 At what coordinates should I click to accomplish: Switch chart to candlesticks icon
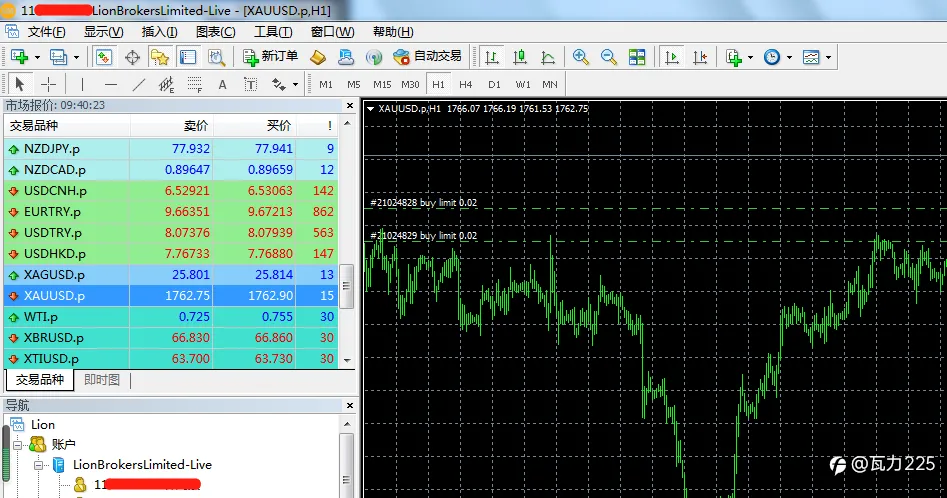coord(519,57)
